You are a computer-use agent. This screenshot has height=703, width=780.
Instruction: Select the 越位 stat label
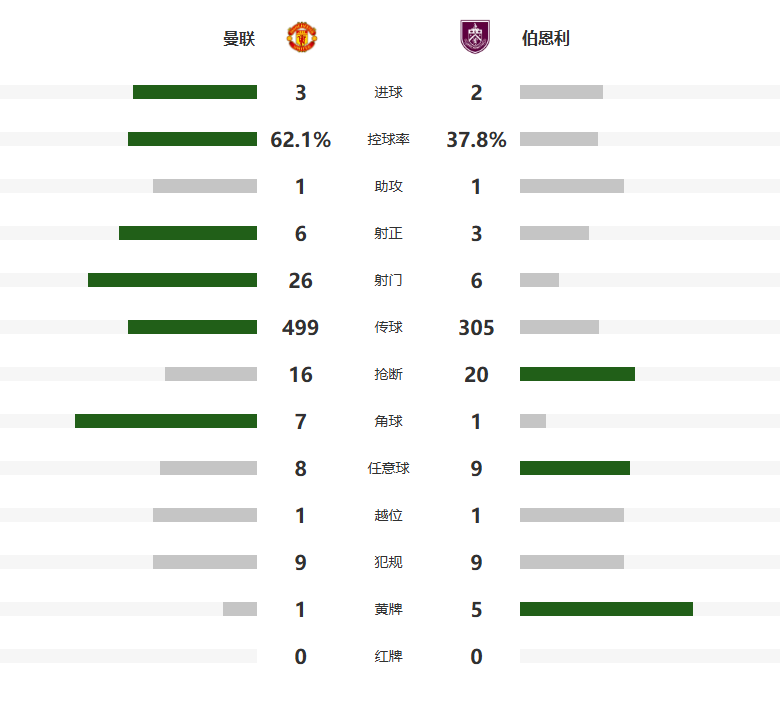[389, 515]
